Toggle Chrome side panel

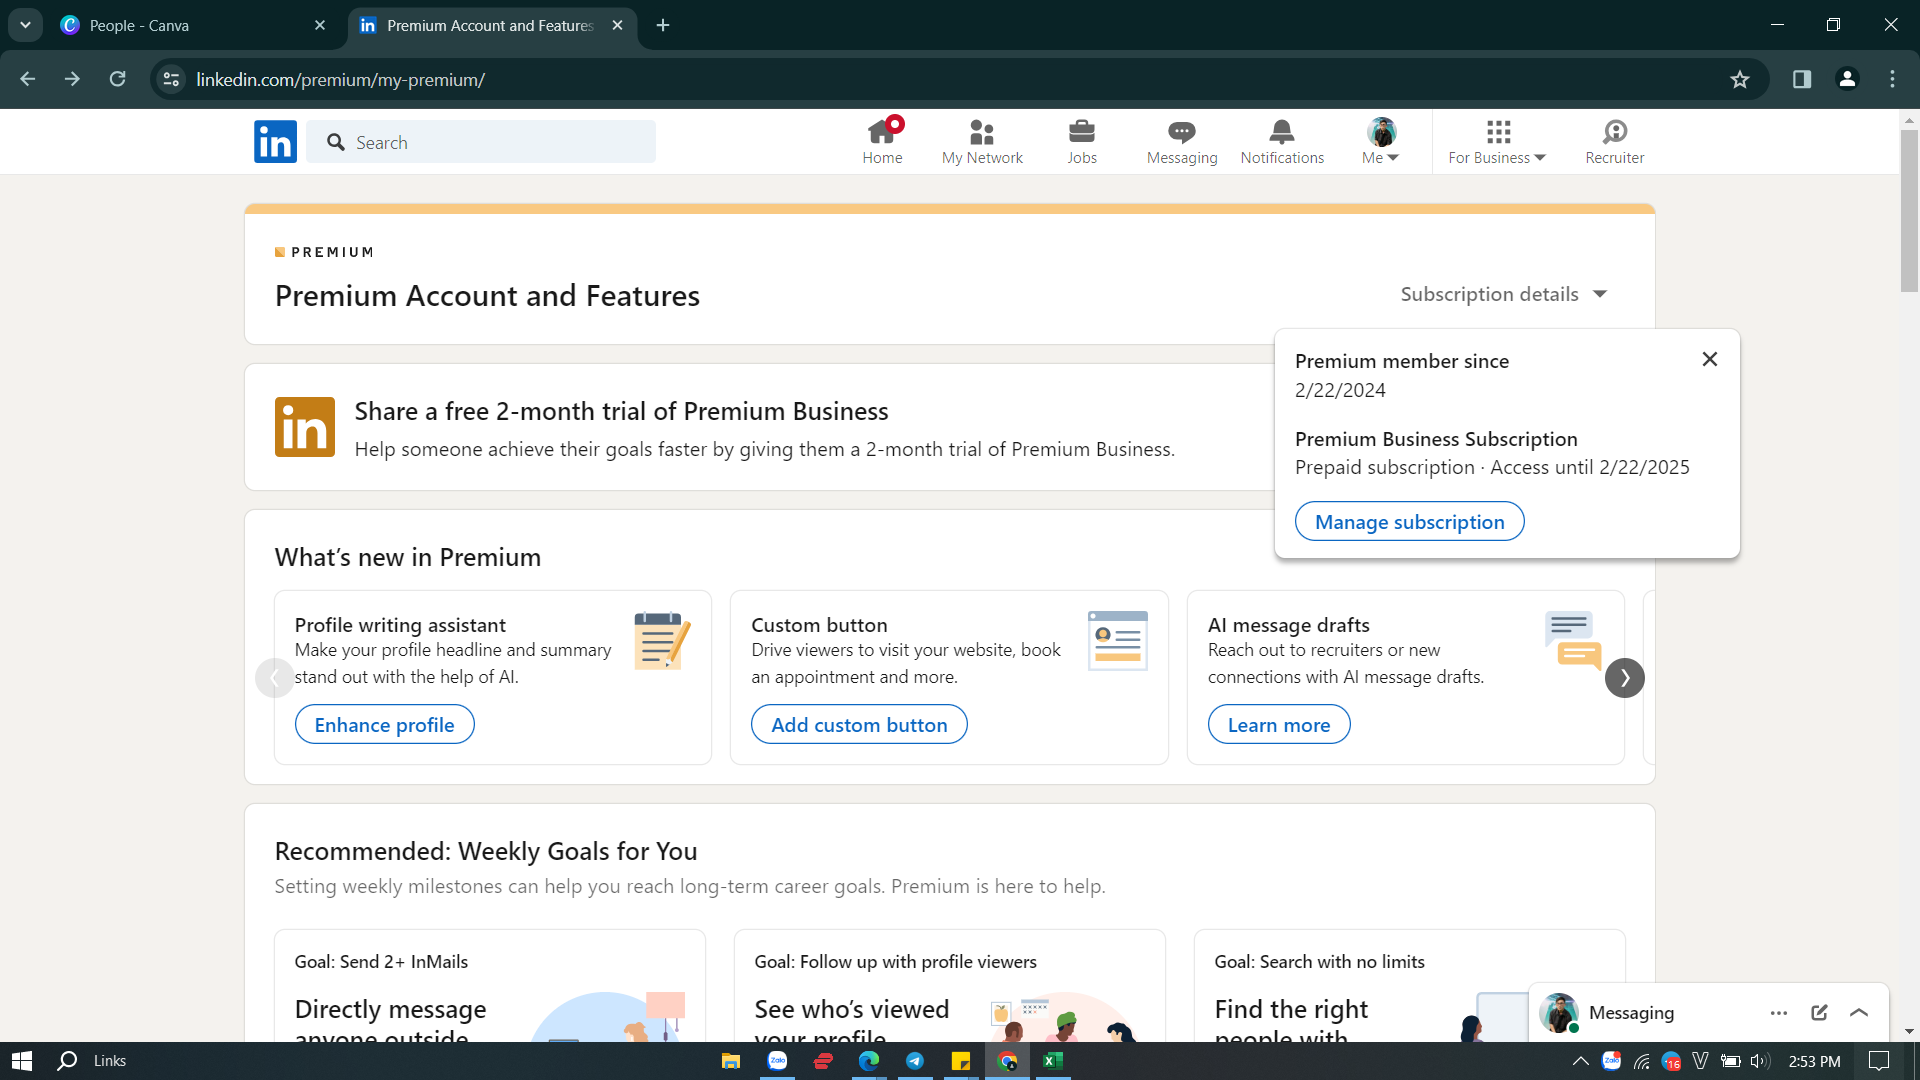click(1802, 79)
